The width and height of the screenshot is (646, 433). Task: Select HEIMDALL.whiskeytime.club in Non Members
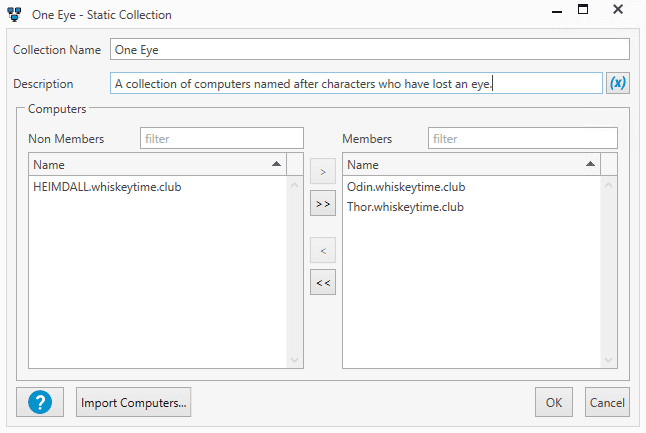[x=157, y=187]
